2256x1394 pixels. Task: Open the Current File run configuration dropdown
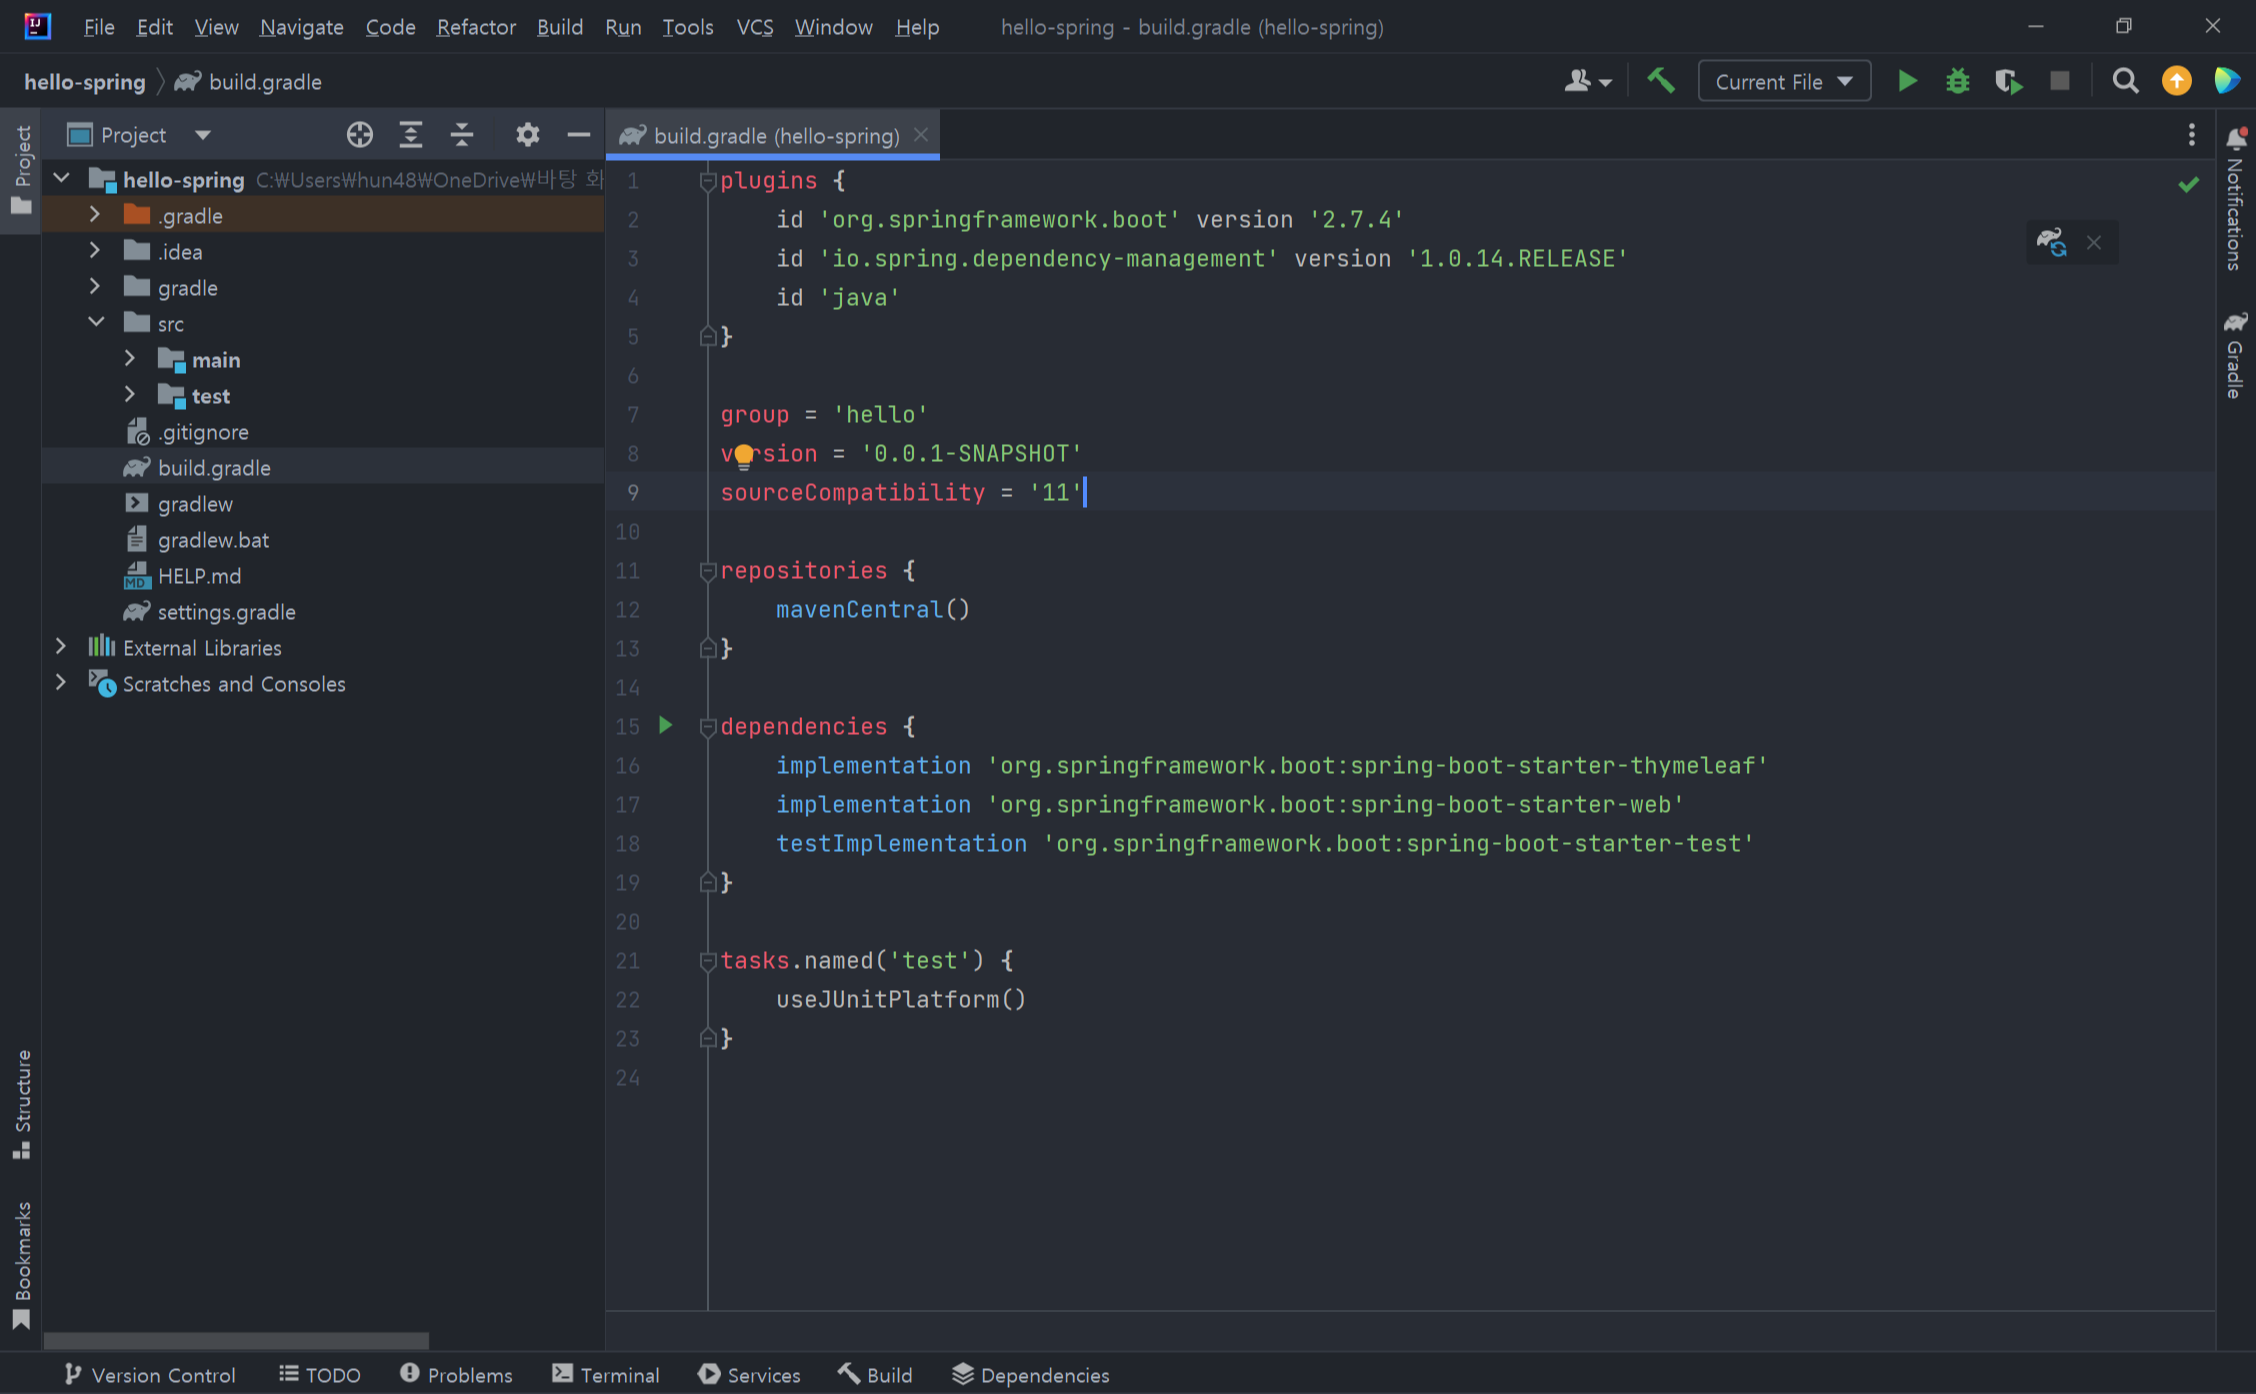[x=1783, y=81]
